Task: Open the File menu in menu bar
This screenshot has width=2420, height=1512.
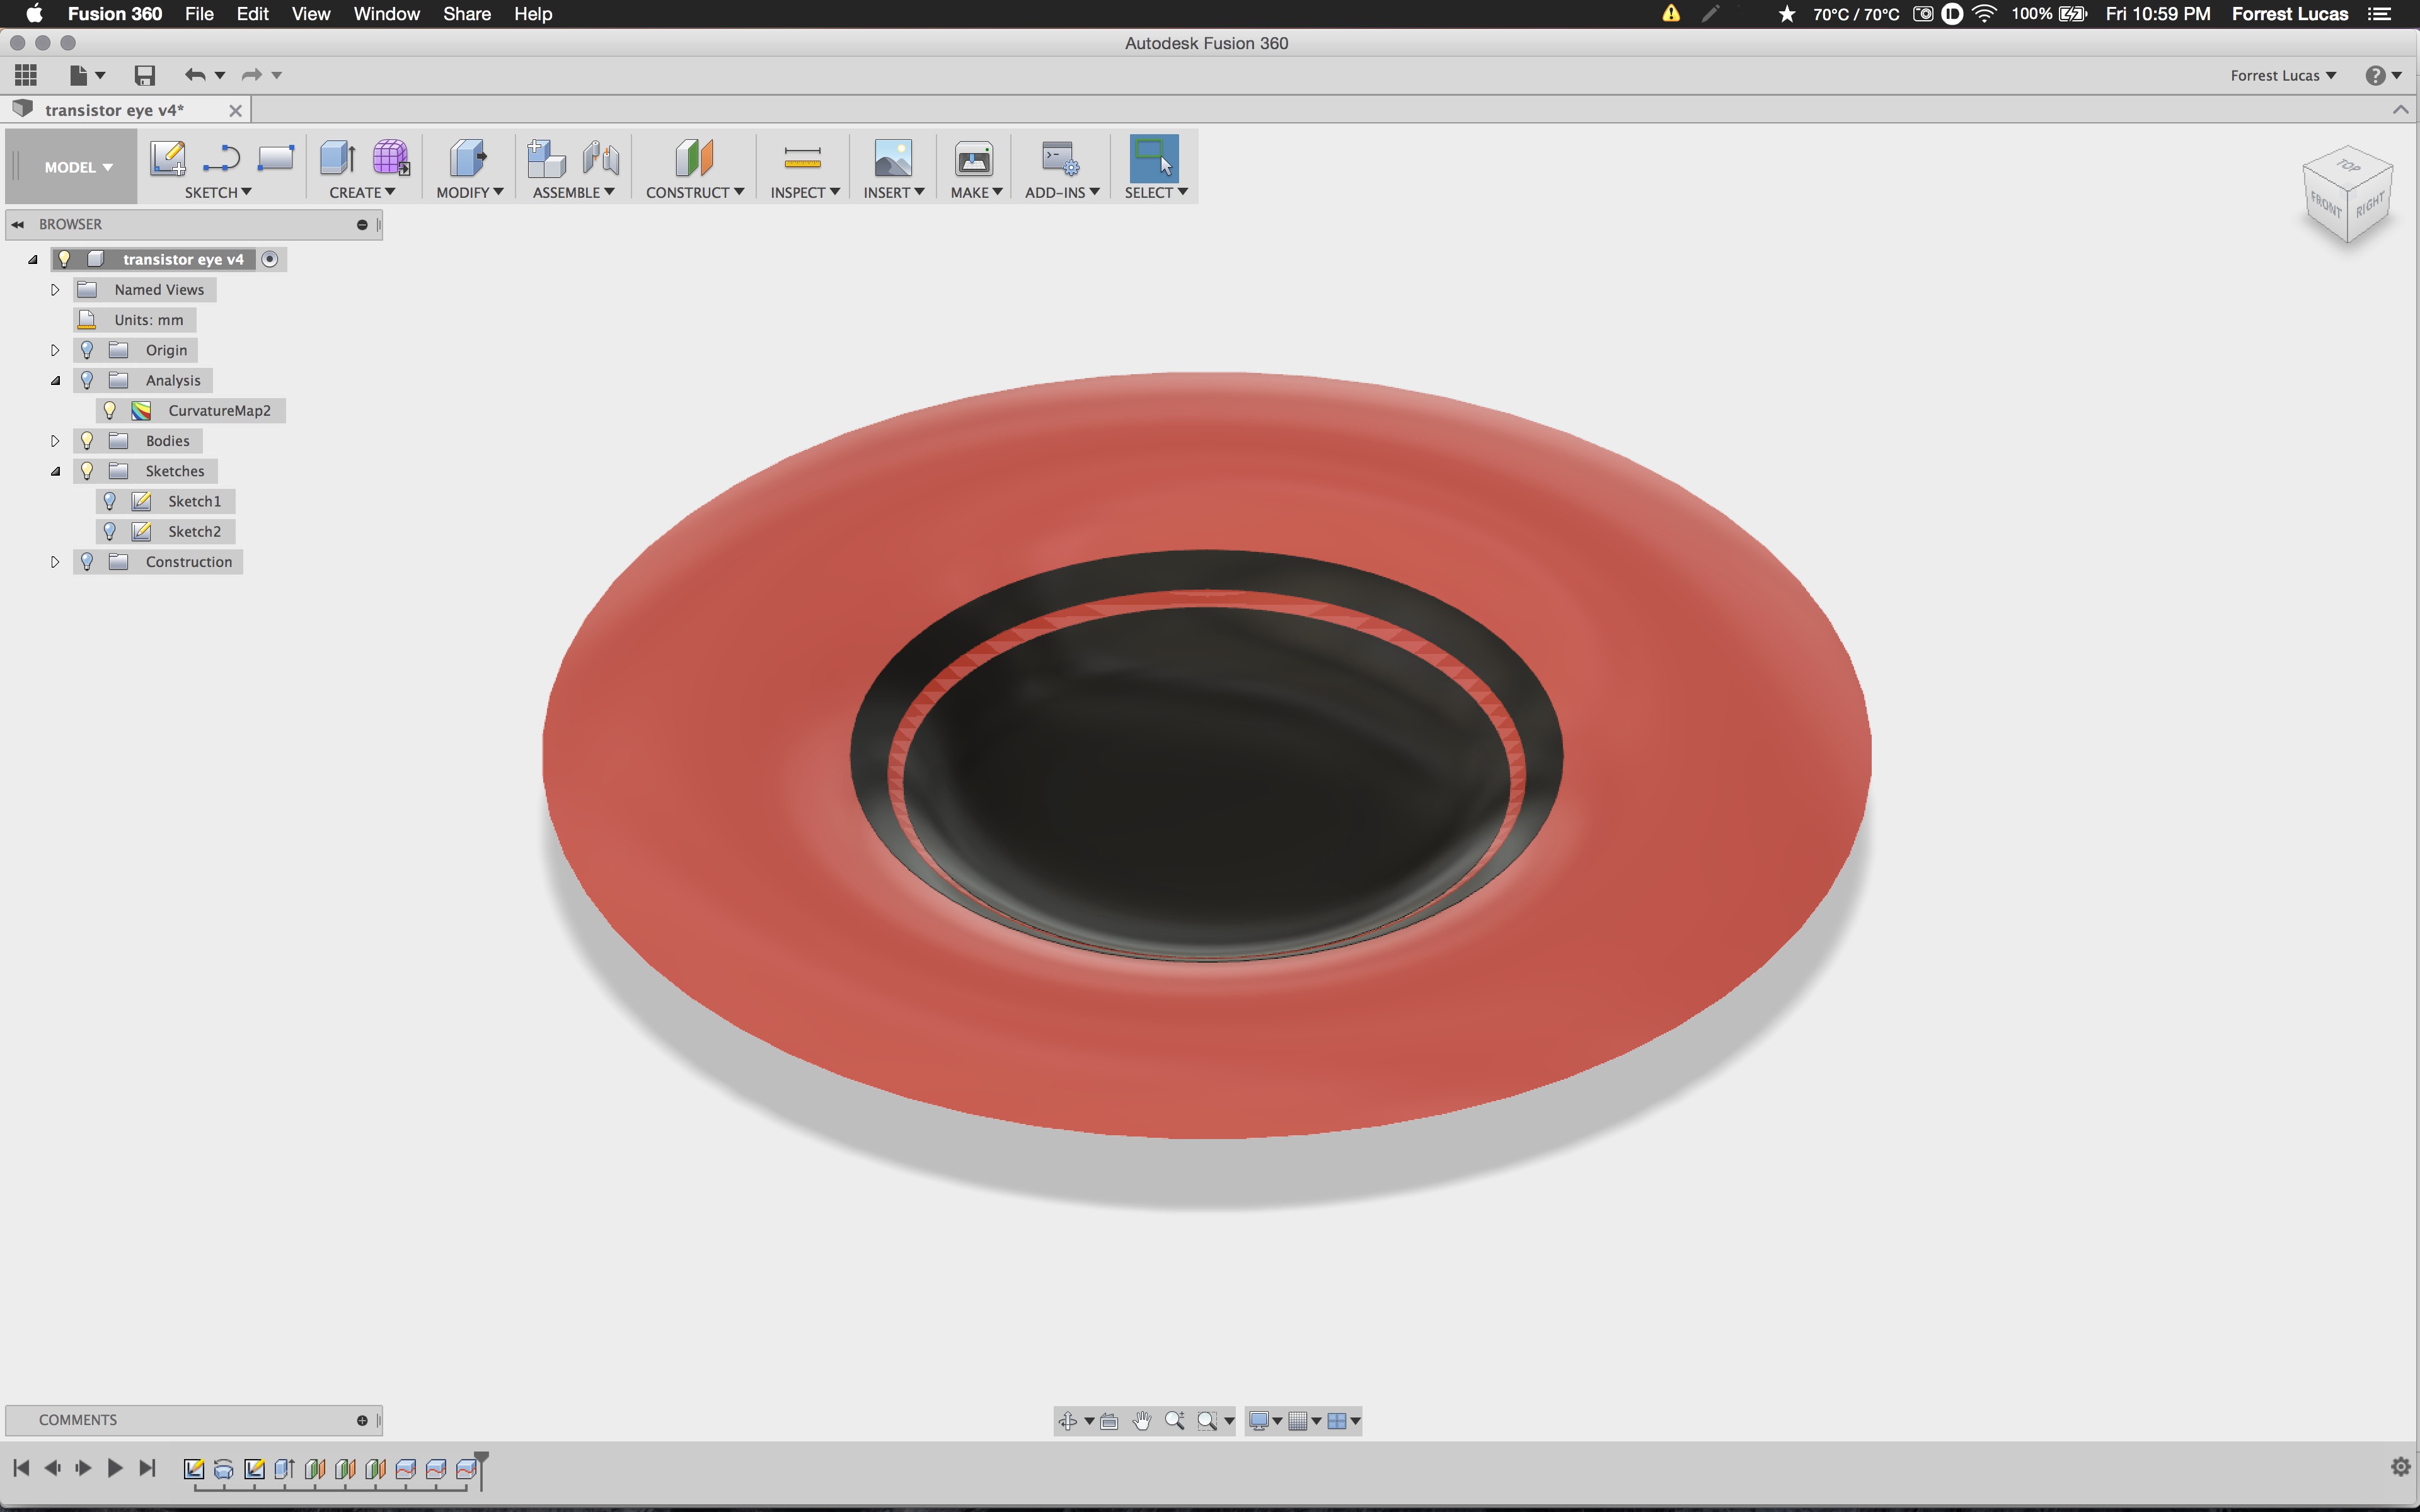Action: point(199,14)
